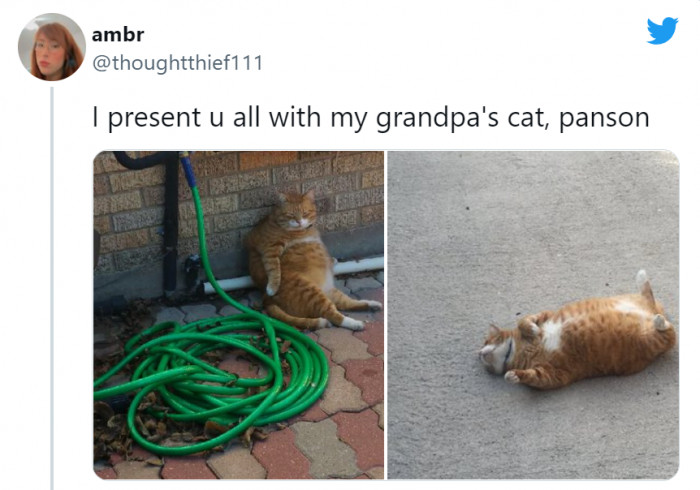Screen dimensions: 700x490
Task: Open the right photo of cat on pavement
Action: pos(533,315)
